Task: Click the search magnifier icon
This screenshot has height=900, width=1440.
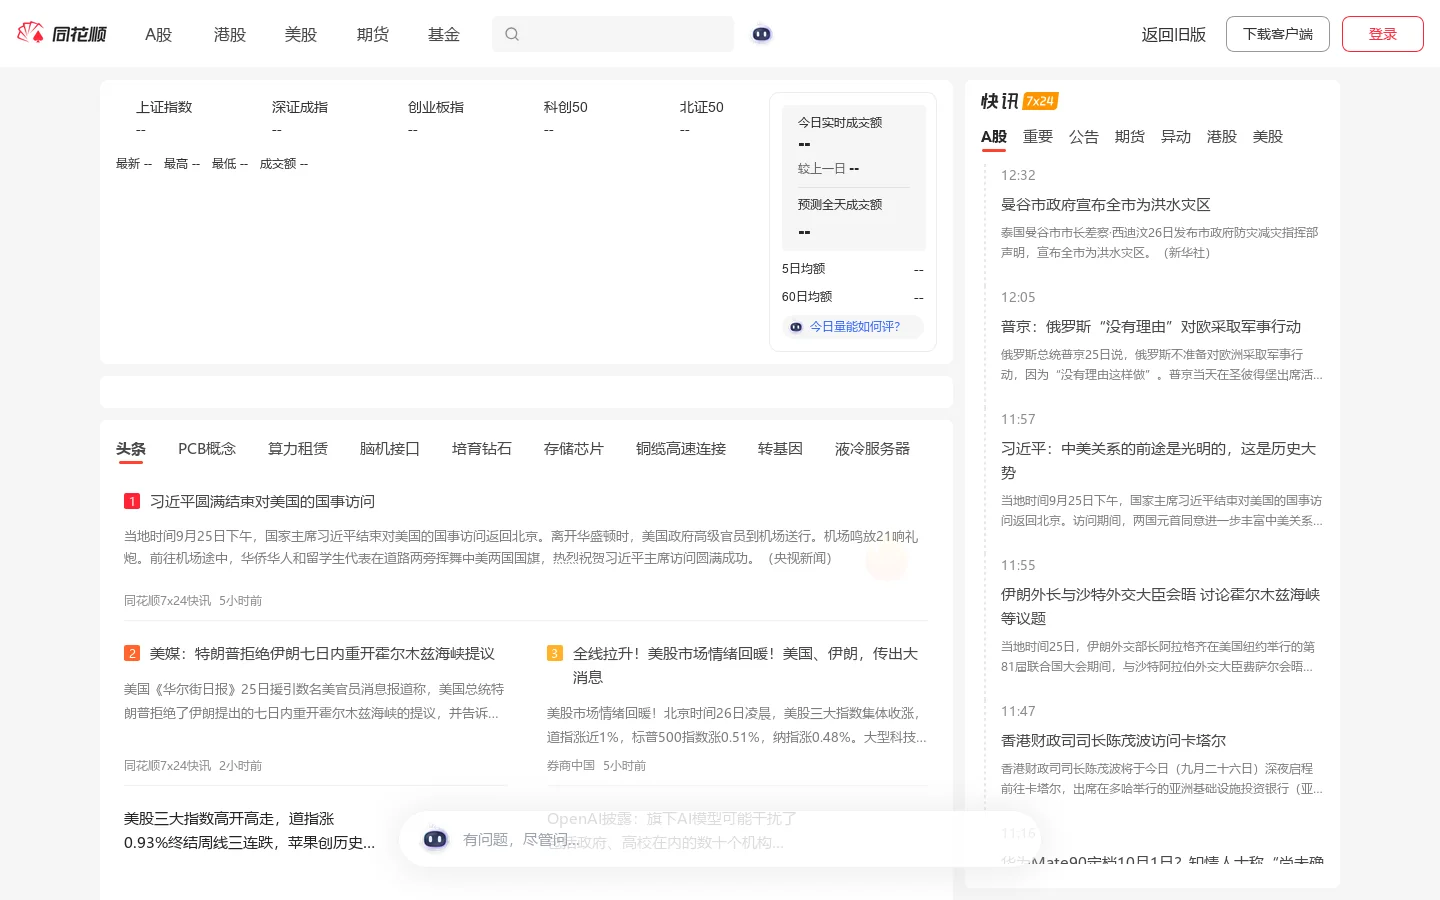Action: tap(512, 34)
